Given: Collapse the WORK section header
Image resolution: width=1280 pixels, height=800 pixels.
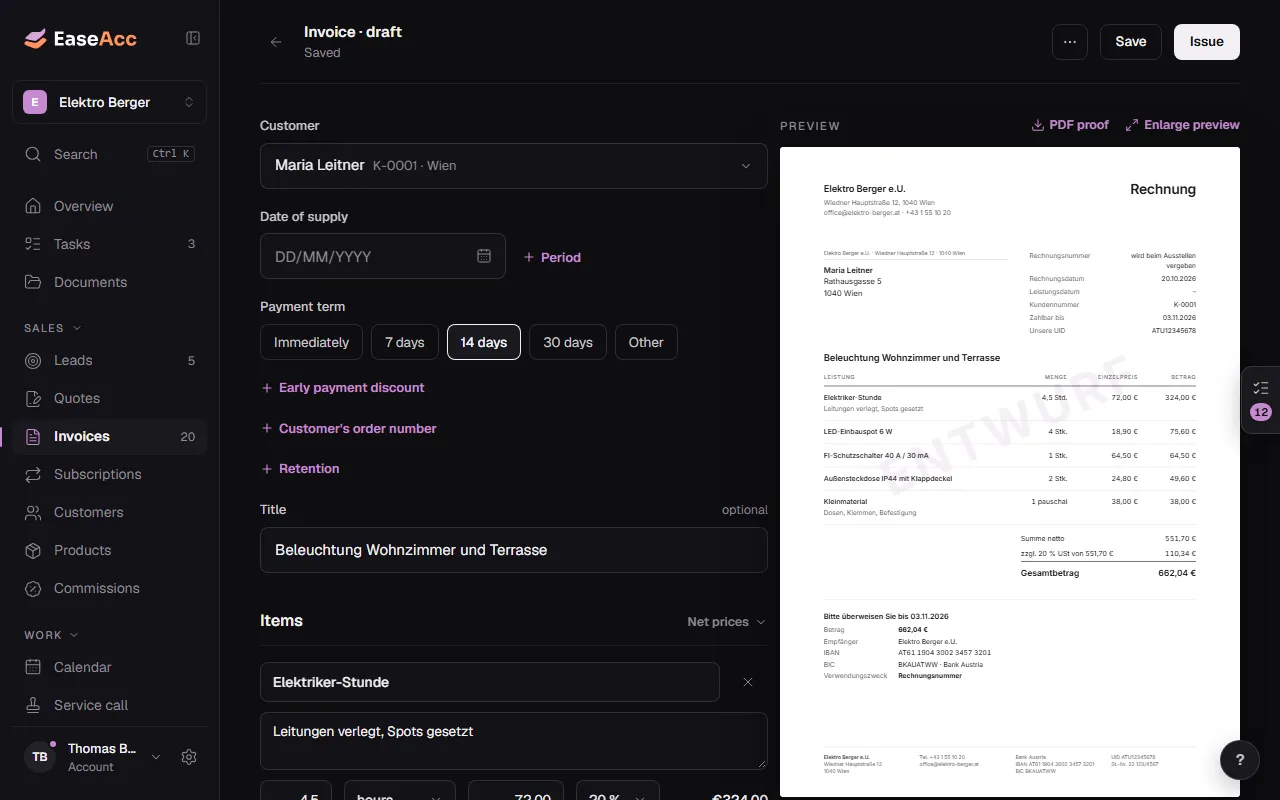Looking at the screenshot, I should coord(51,635).
